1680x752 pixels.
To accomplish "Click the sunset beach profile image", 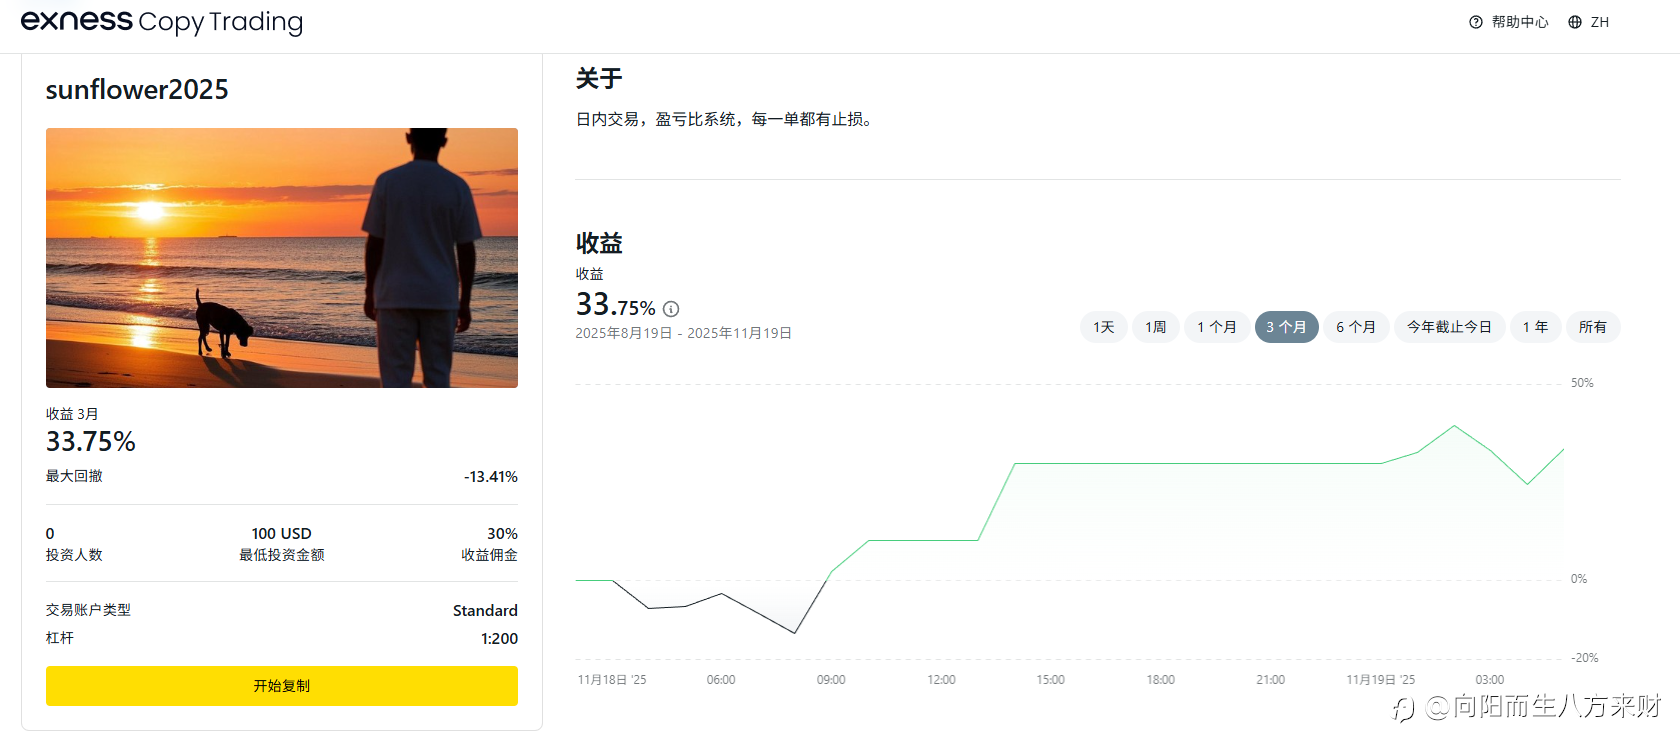I will tap(282, 258).
